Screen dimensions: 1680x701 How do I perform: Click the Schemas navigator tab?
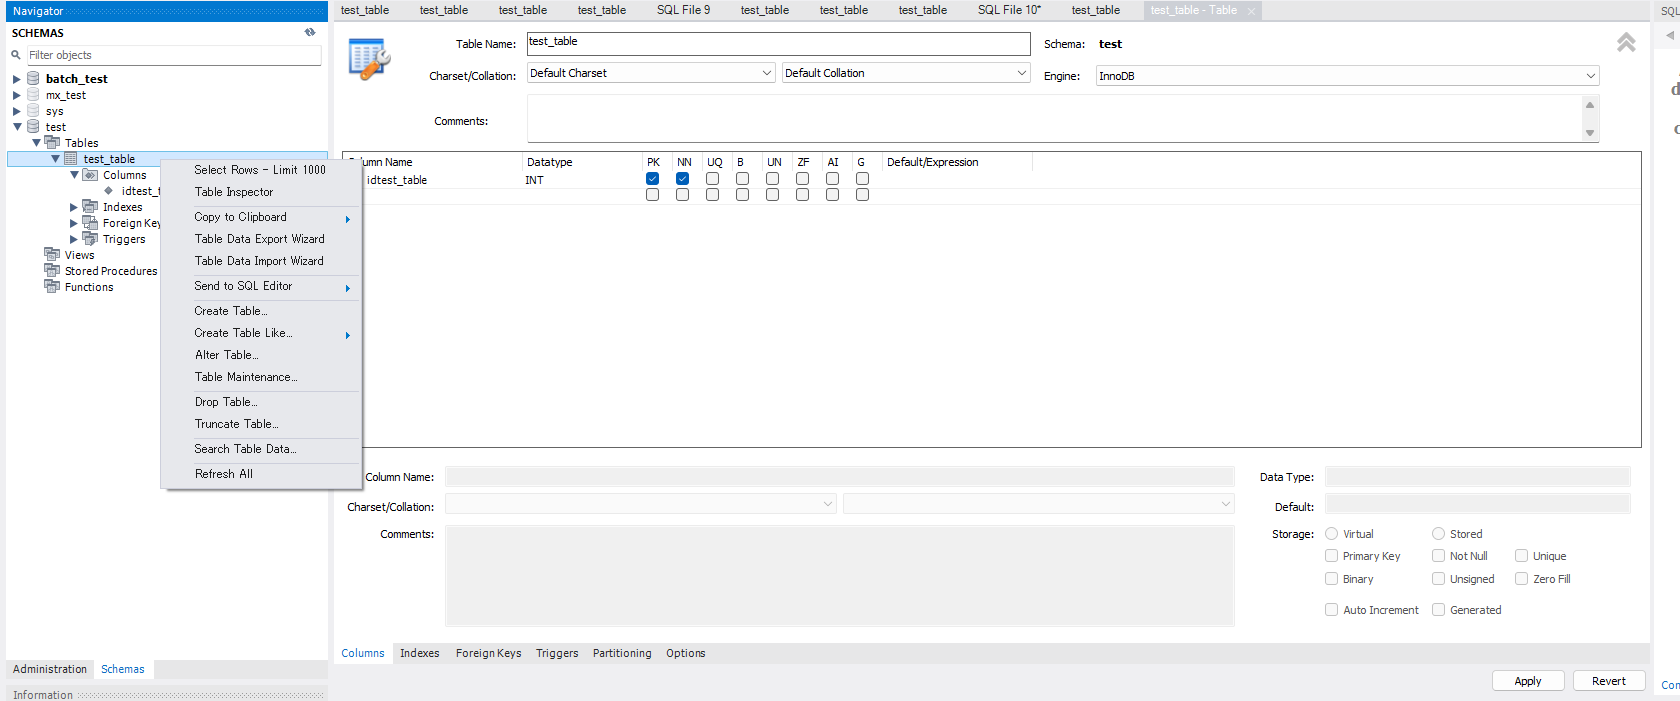123,669
